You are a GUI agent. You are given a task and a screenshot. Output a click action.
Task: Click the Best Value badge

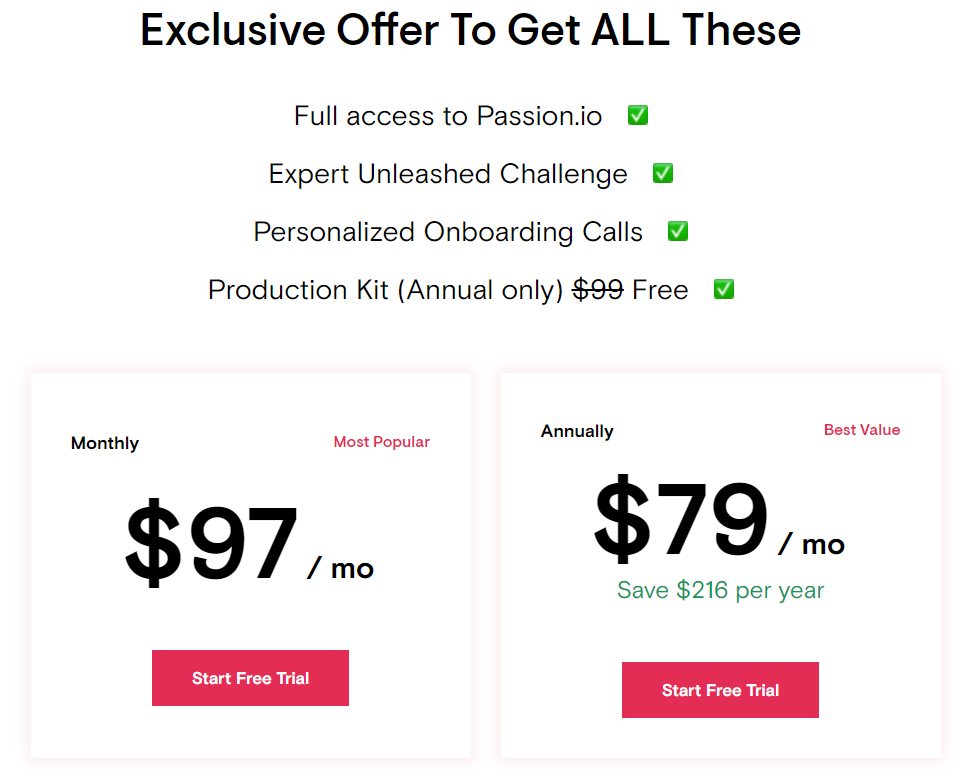click(862, 429)
